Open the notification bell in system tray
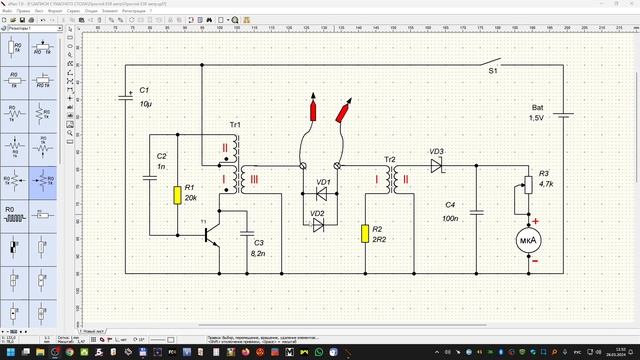Image resolution: width=640 pixels, height=360 pixels. tap(631, 352)
